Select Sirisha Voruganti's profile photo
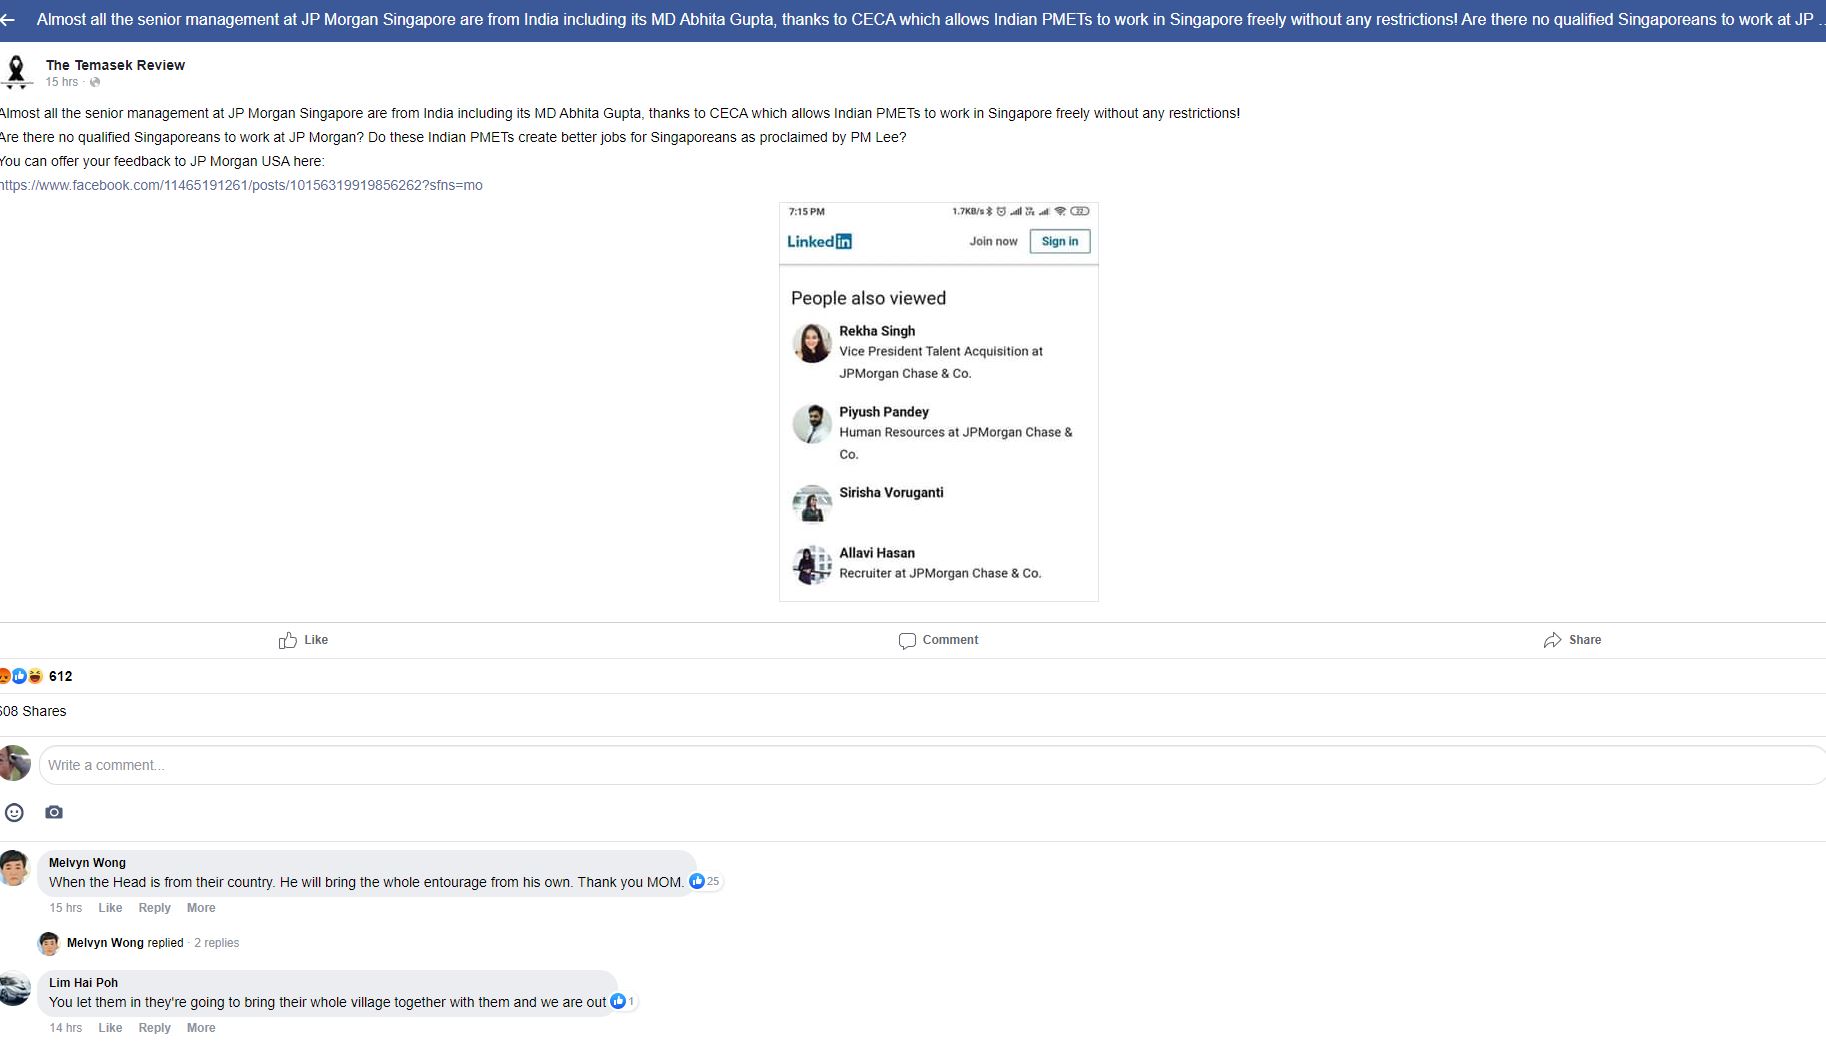The width and height of the screenshot is (1826, 1049). pyautogui.click(x=812, y=504)
